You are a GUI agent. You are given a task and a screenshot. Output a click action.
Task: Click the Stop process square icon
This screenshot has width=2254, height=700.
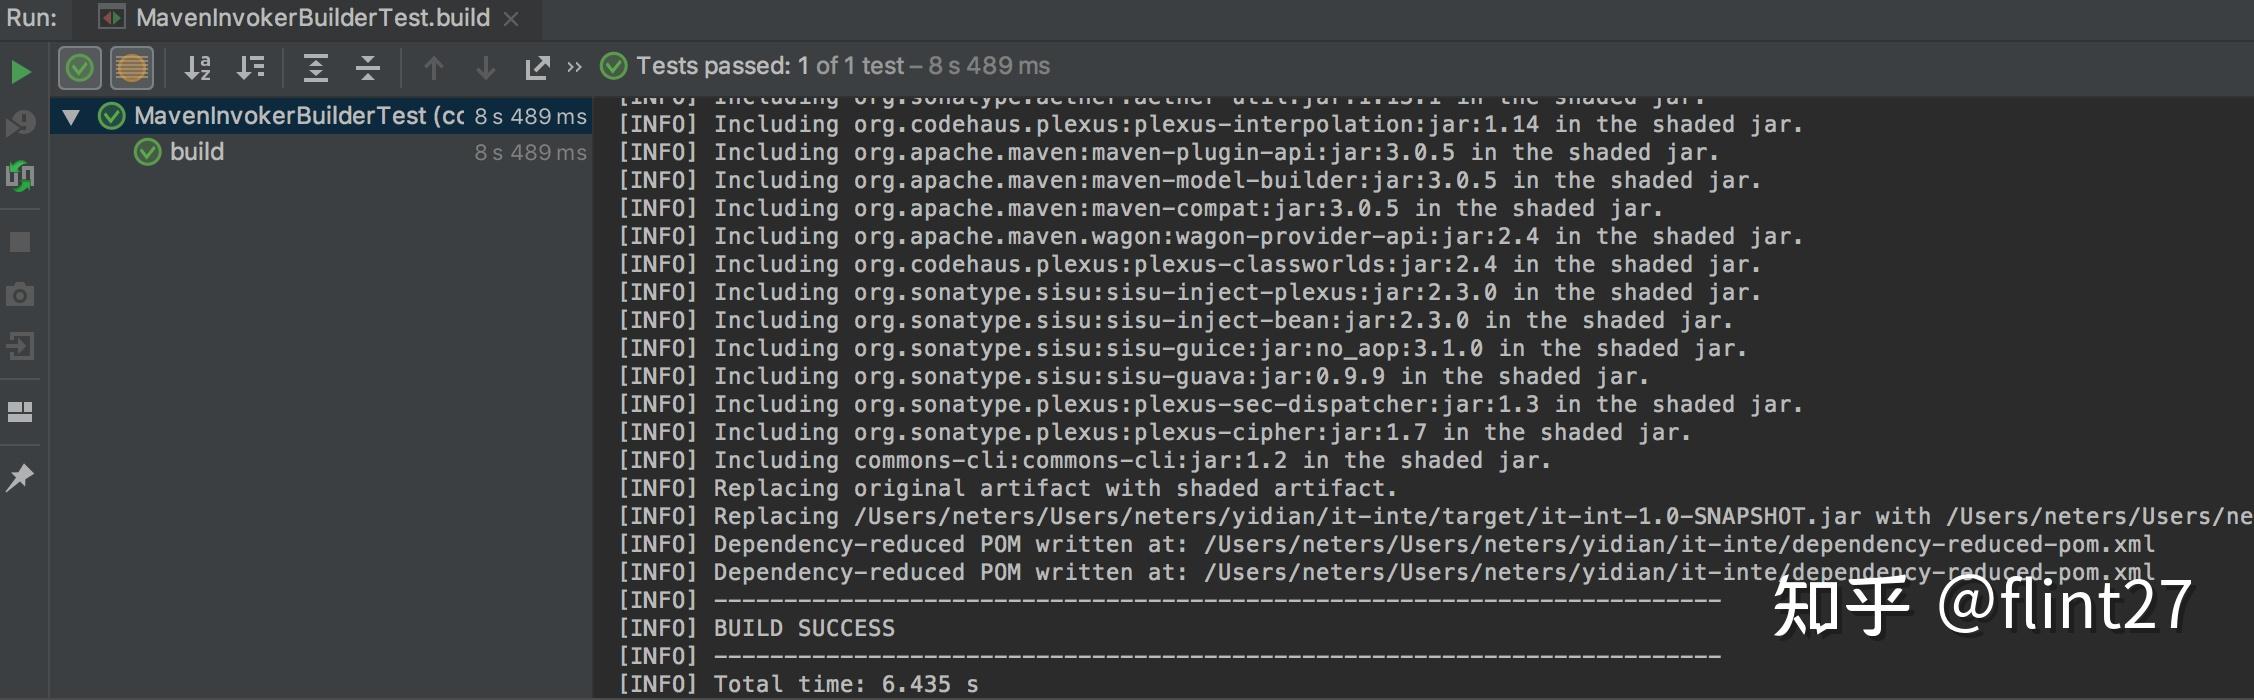coord(20,242)
